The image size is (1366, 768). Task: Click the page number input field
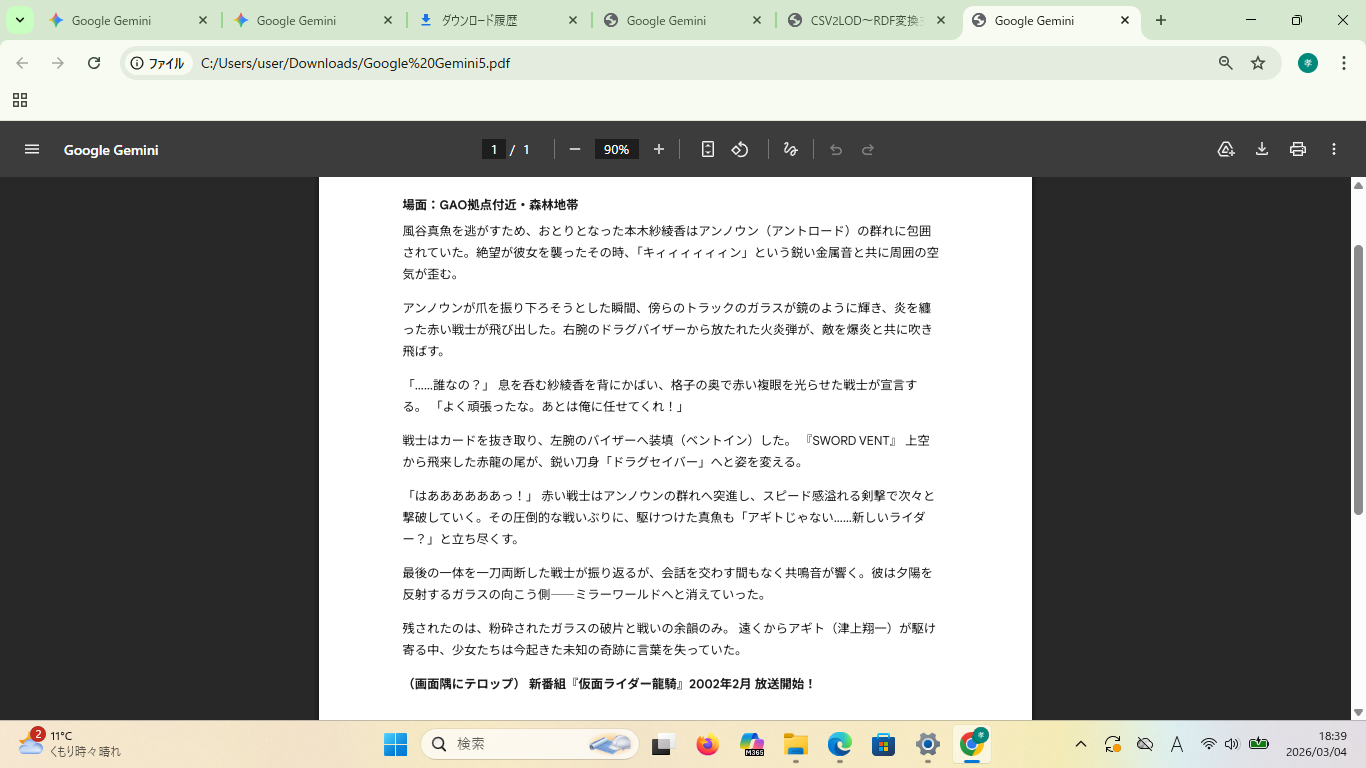coord(493,149)
